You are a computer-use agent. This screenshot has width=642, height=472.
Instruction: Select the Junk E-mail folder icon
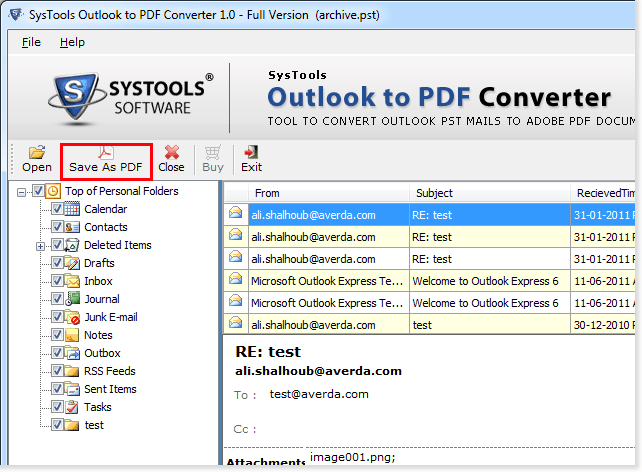tap(72, 317)
